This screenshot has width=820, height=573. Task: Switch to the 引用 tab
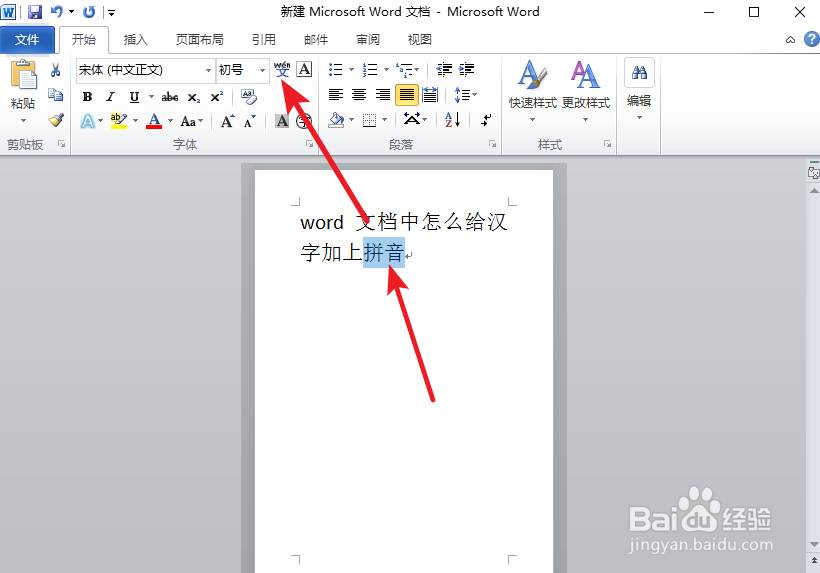264,40
